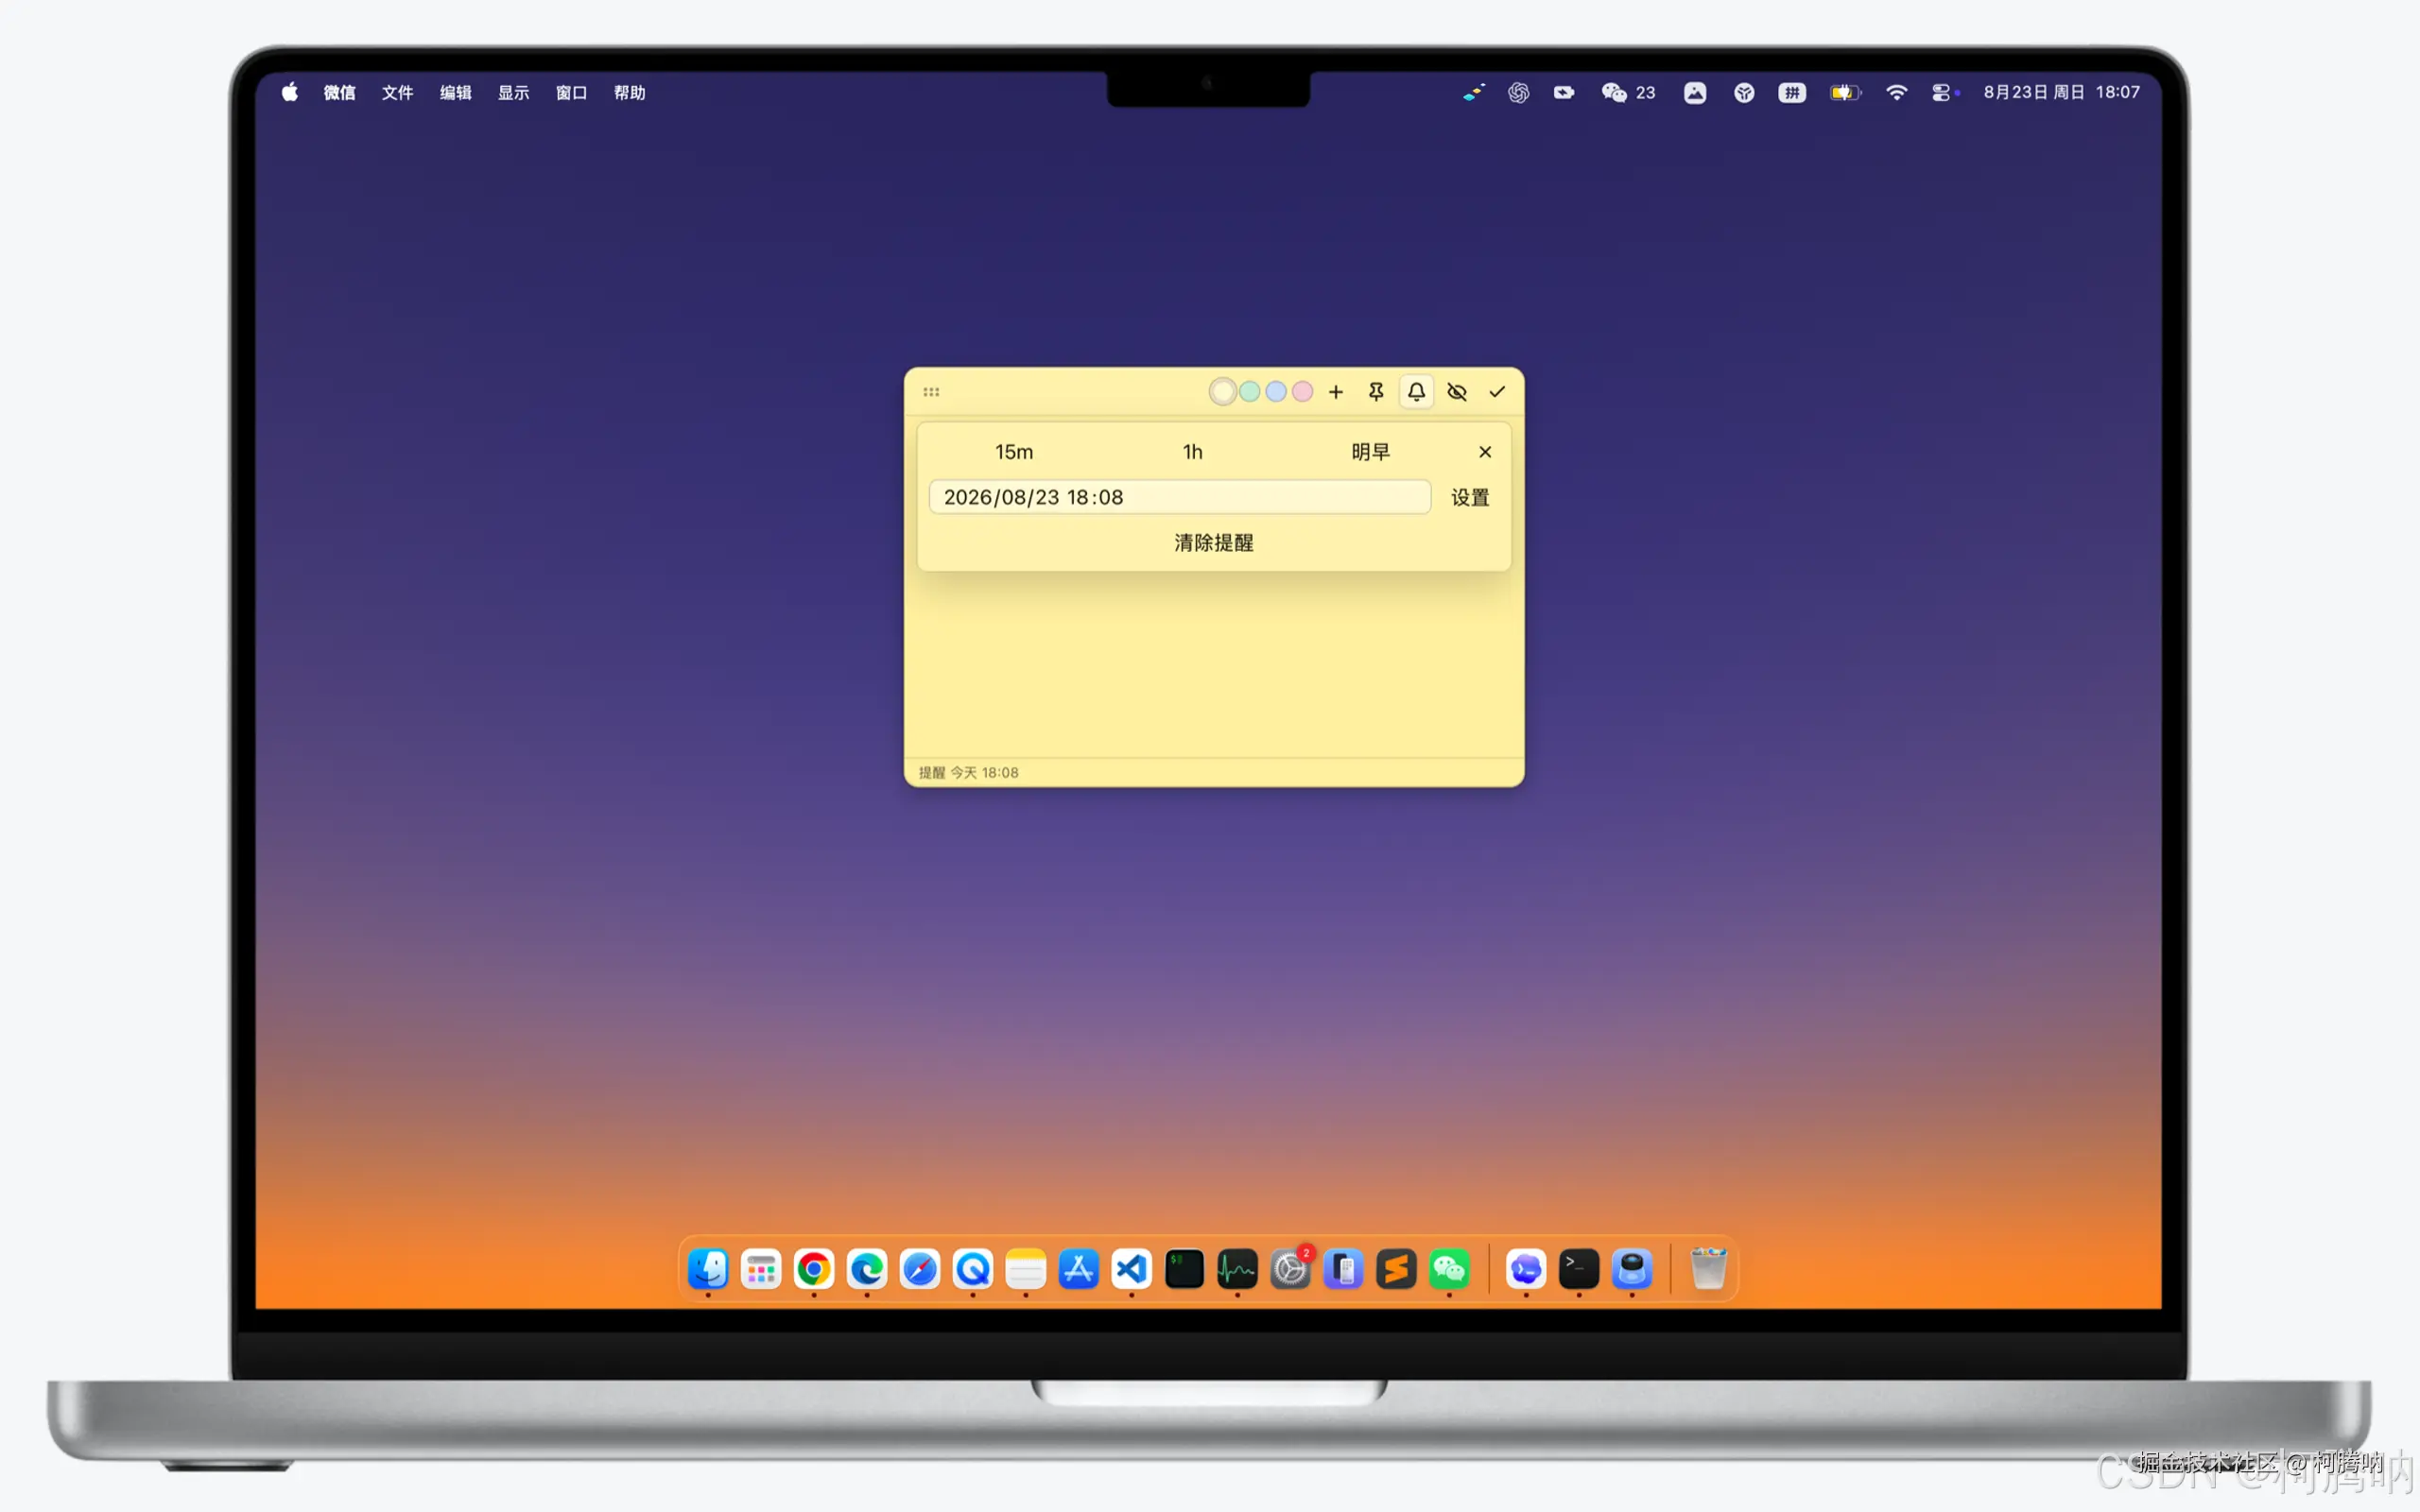
Task: Open the Apple menu
Action: (290, 92)
